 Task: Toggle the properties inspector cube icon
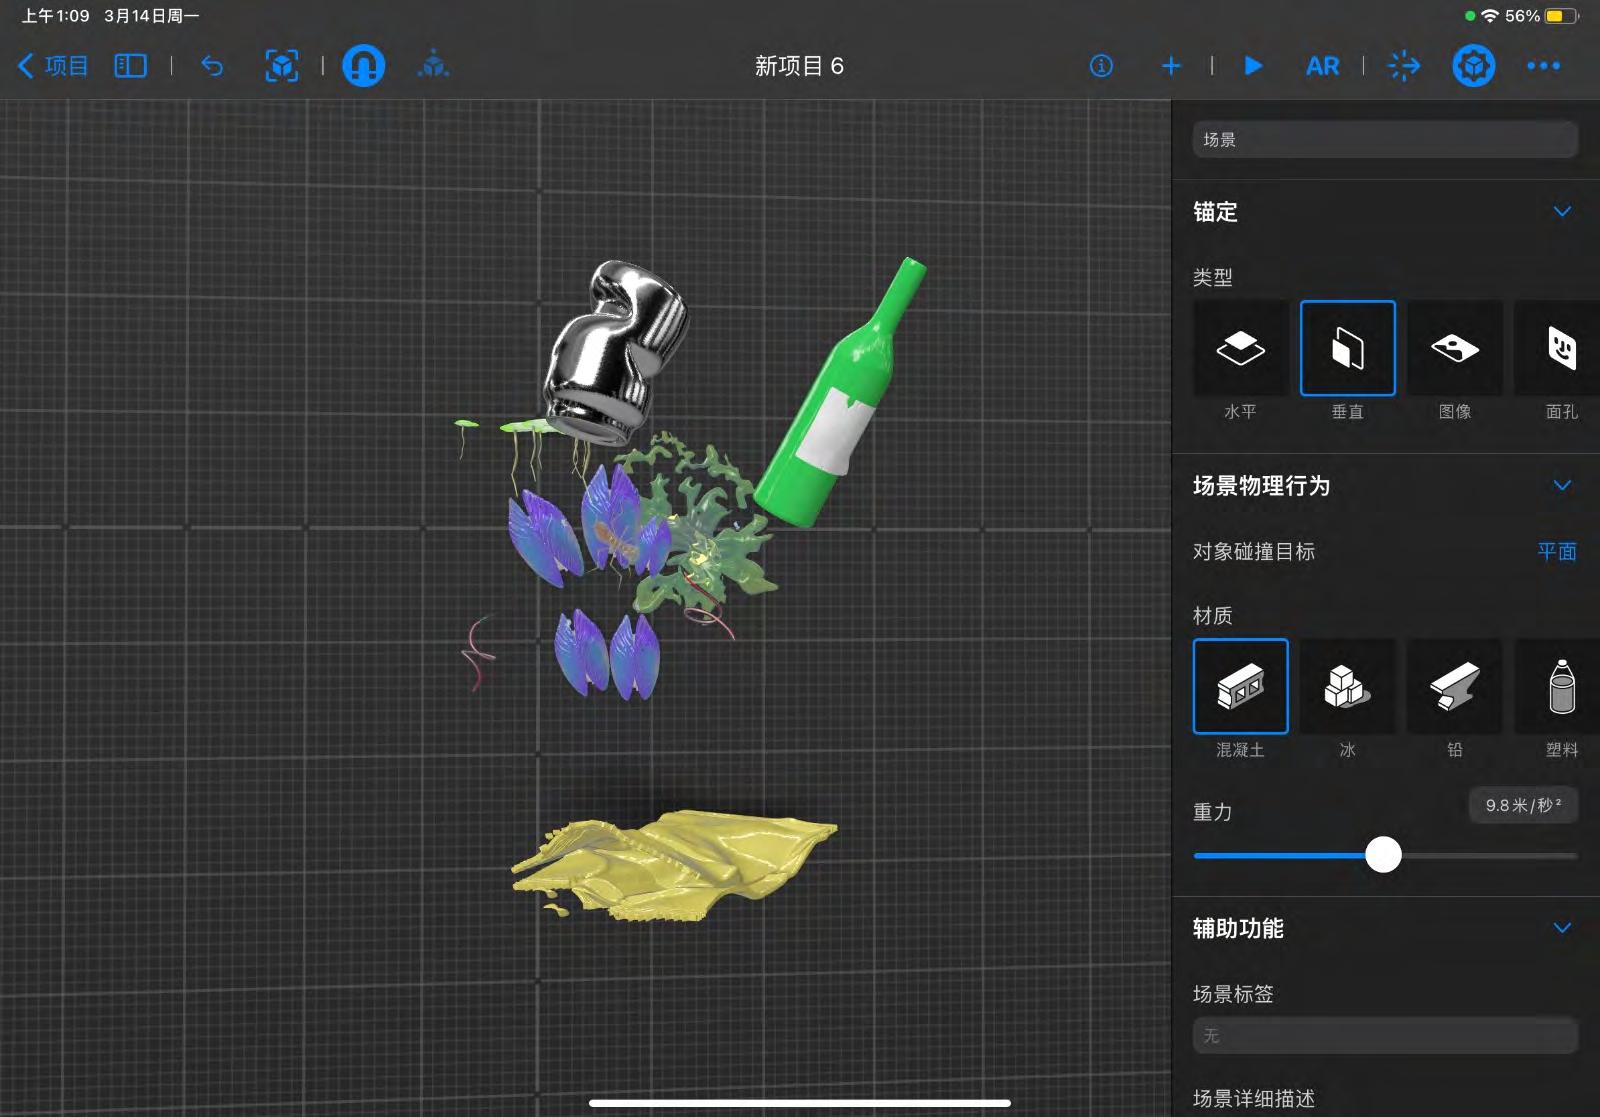coord(1474,66)
